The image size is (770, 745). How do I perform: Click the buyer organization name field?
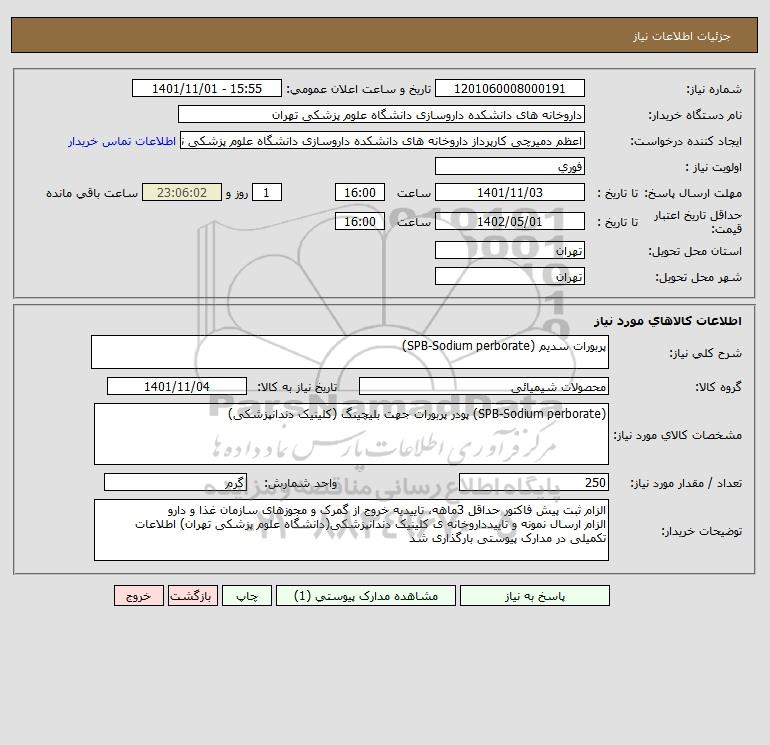click(x=381, y=114)
